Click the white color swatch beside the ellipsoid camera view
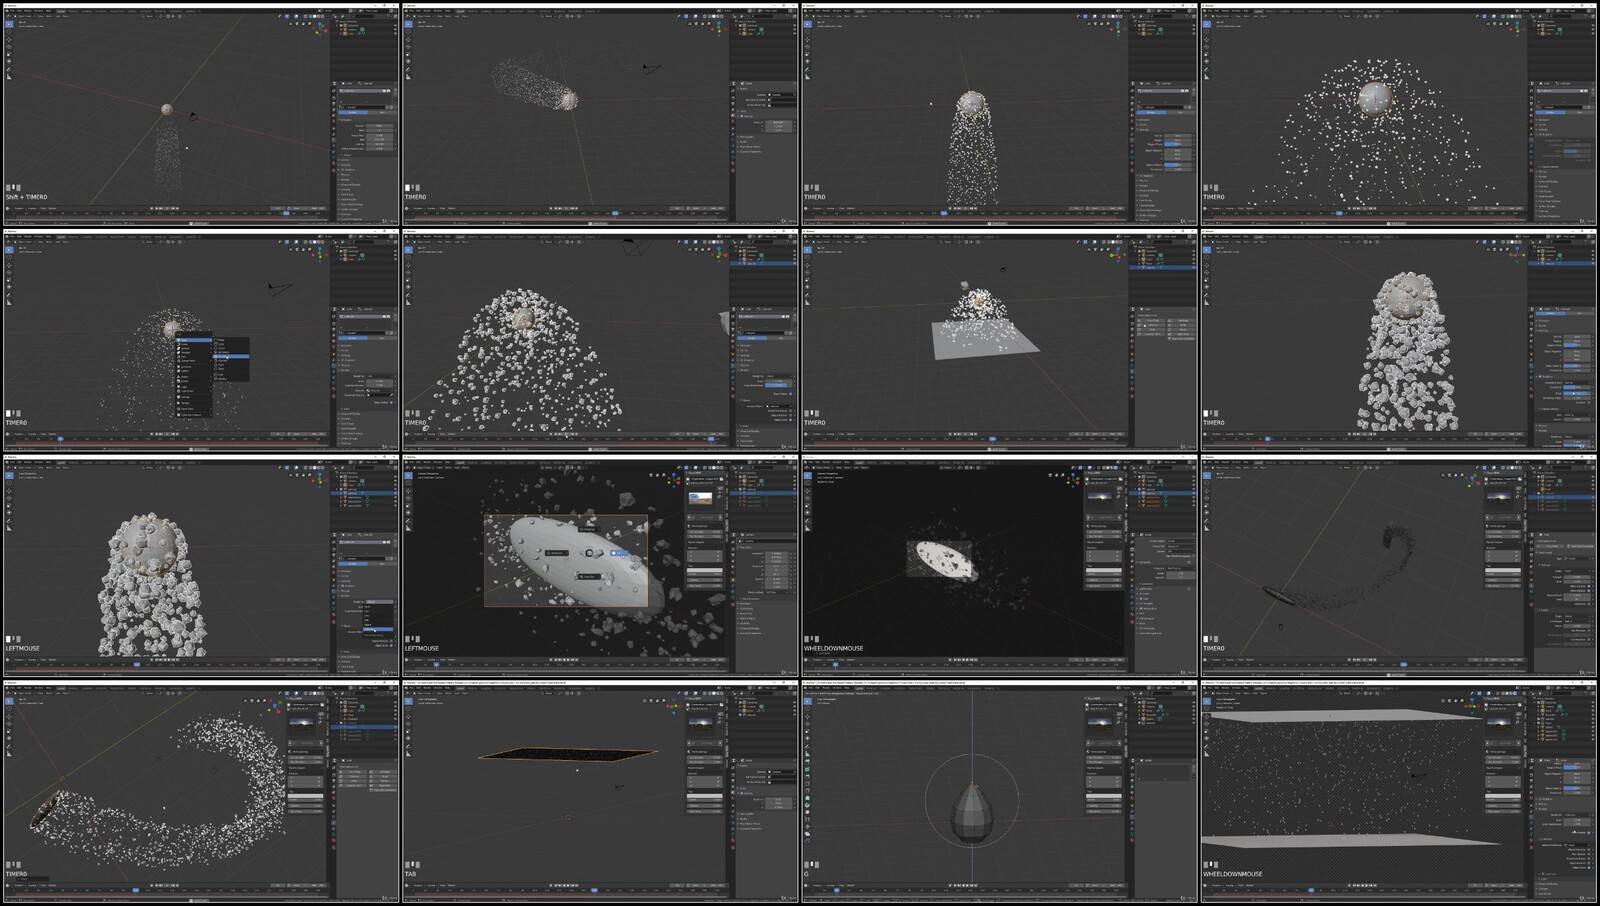This screenshot has width=1600, height=906. click(704, 572)
